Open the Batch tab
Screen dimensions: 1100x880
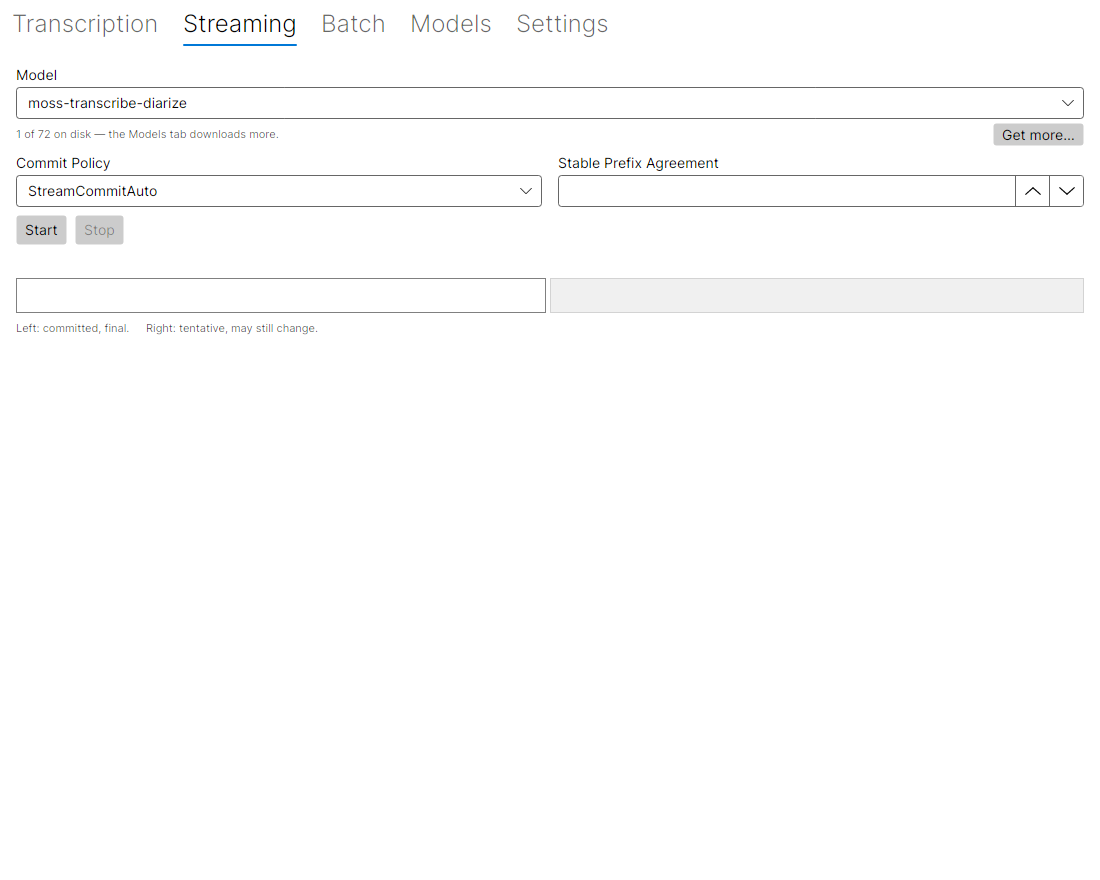(x=354, y=24)
